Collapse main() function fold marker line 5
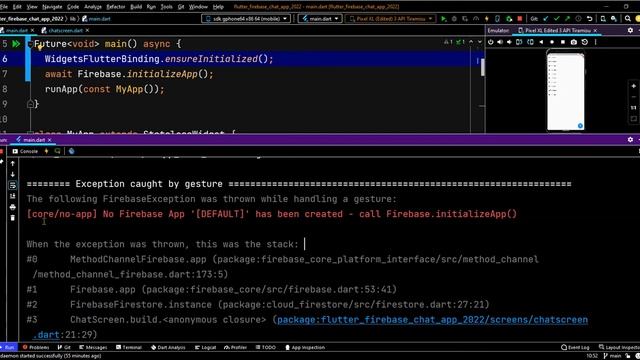 (x=30, y=44)
